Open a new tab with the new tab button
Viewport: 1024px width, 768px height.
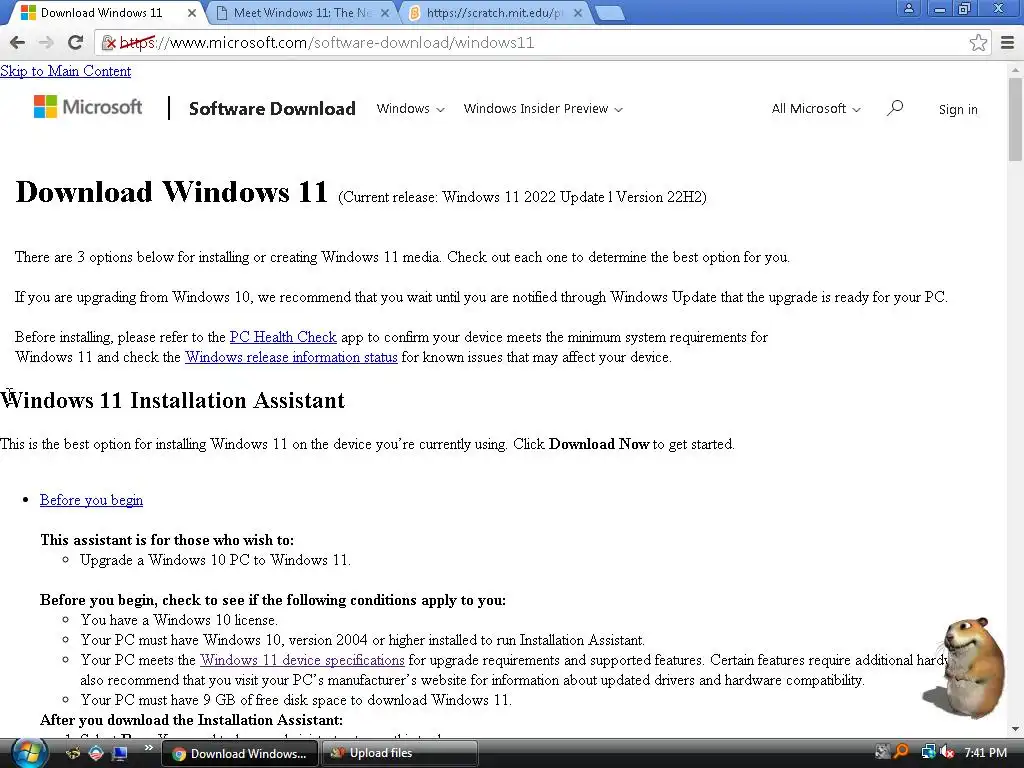[610, 13]
